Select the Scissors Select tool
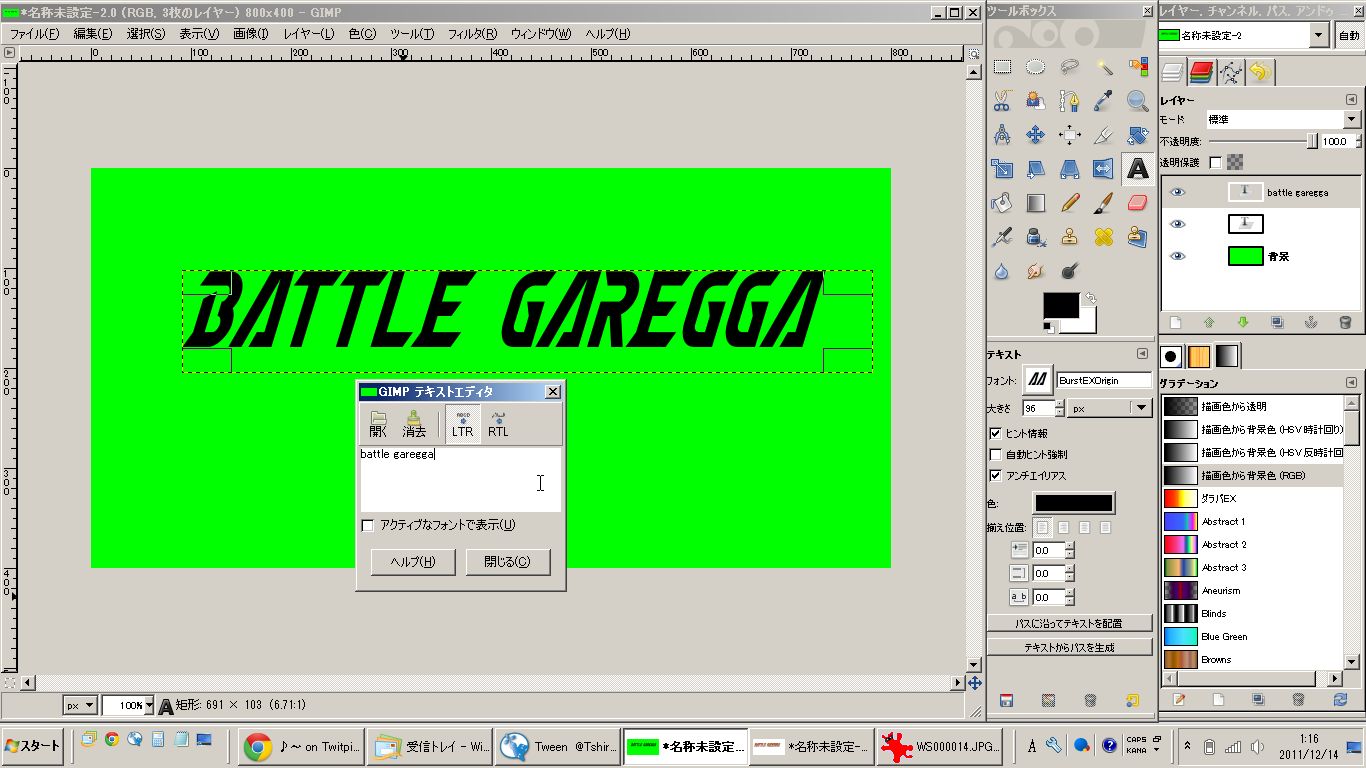This screenshot has height=768, width=1366. click(1002, 101)
